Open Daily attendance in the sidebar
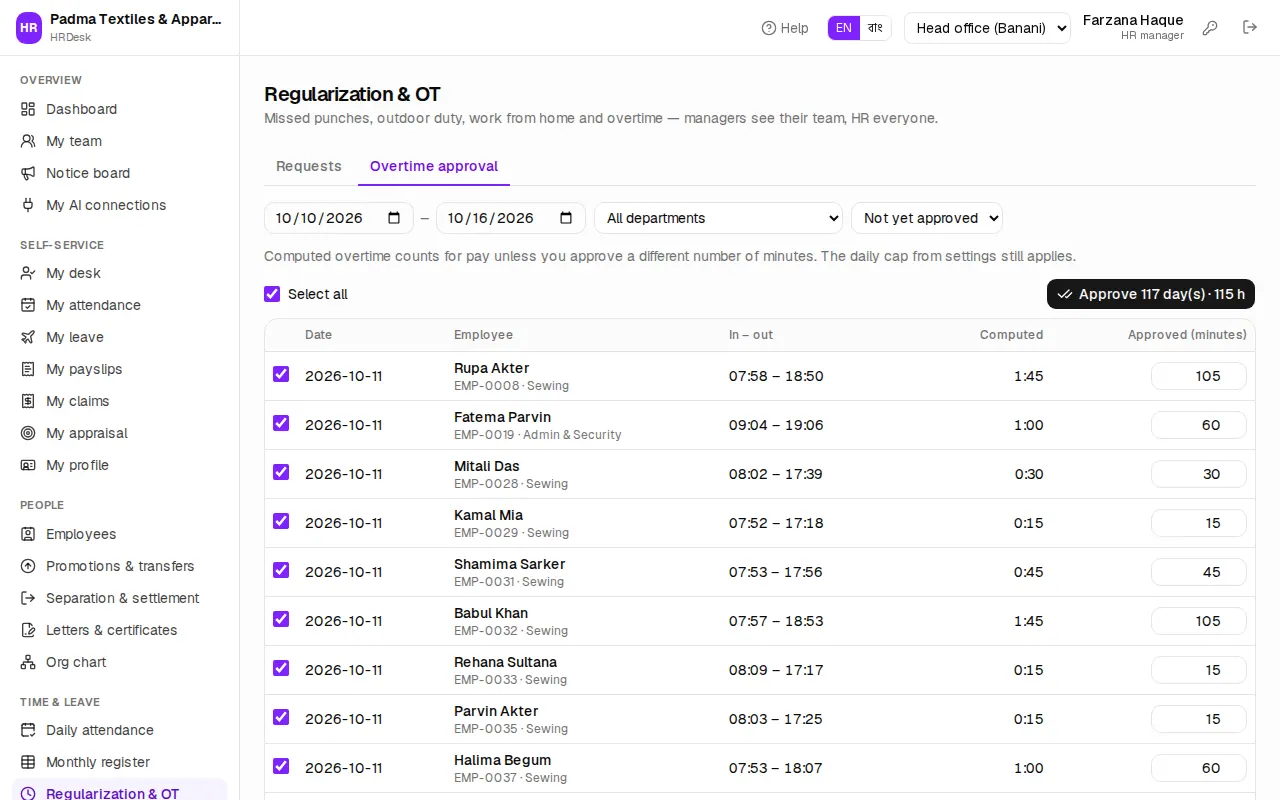1280x800 pixels. 120,730
